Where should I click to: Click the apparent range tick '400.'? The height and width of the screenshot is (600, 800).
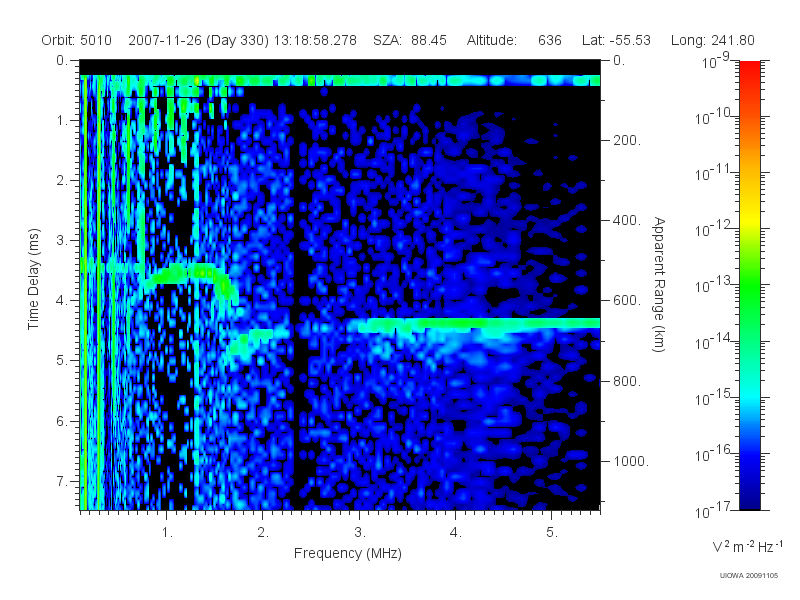[627, 220]
